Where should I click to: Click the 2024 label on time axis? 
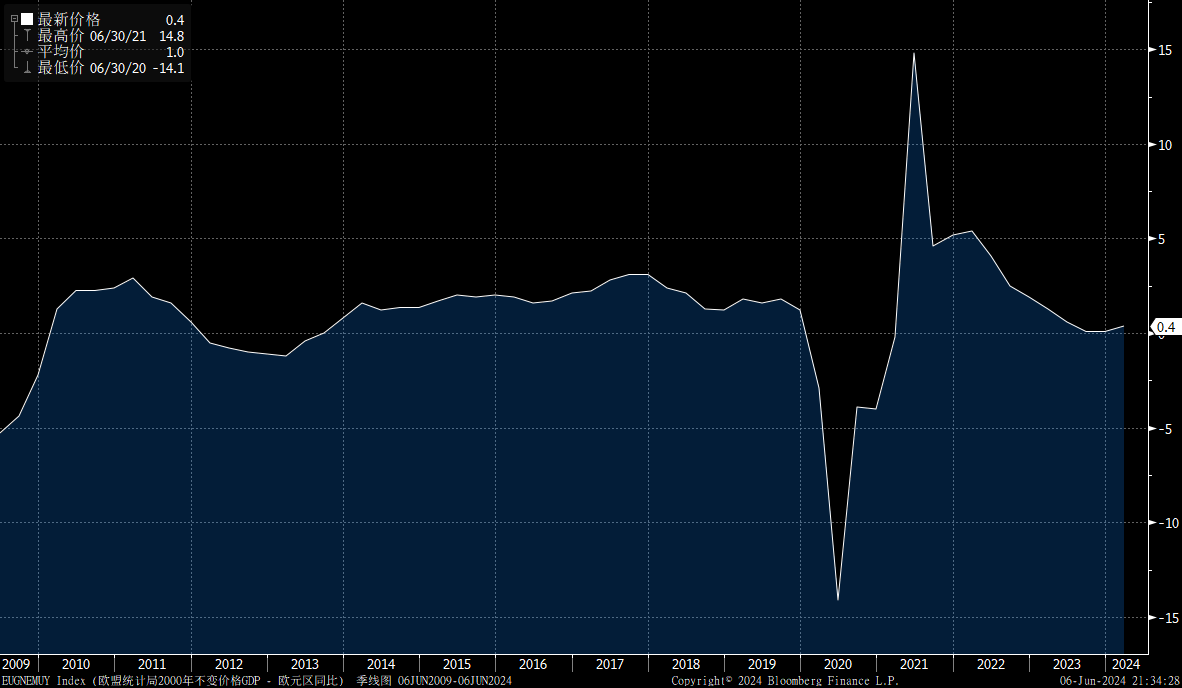tap(1124, 664)
